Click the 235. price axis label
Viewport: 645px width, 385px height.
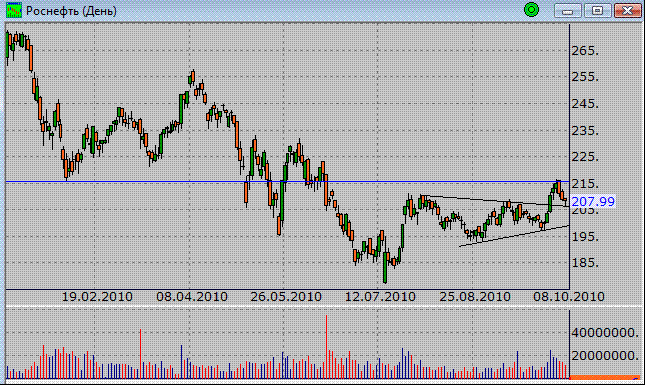pyautogui.click(x=585, y=130)
